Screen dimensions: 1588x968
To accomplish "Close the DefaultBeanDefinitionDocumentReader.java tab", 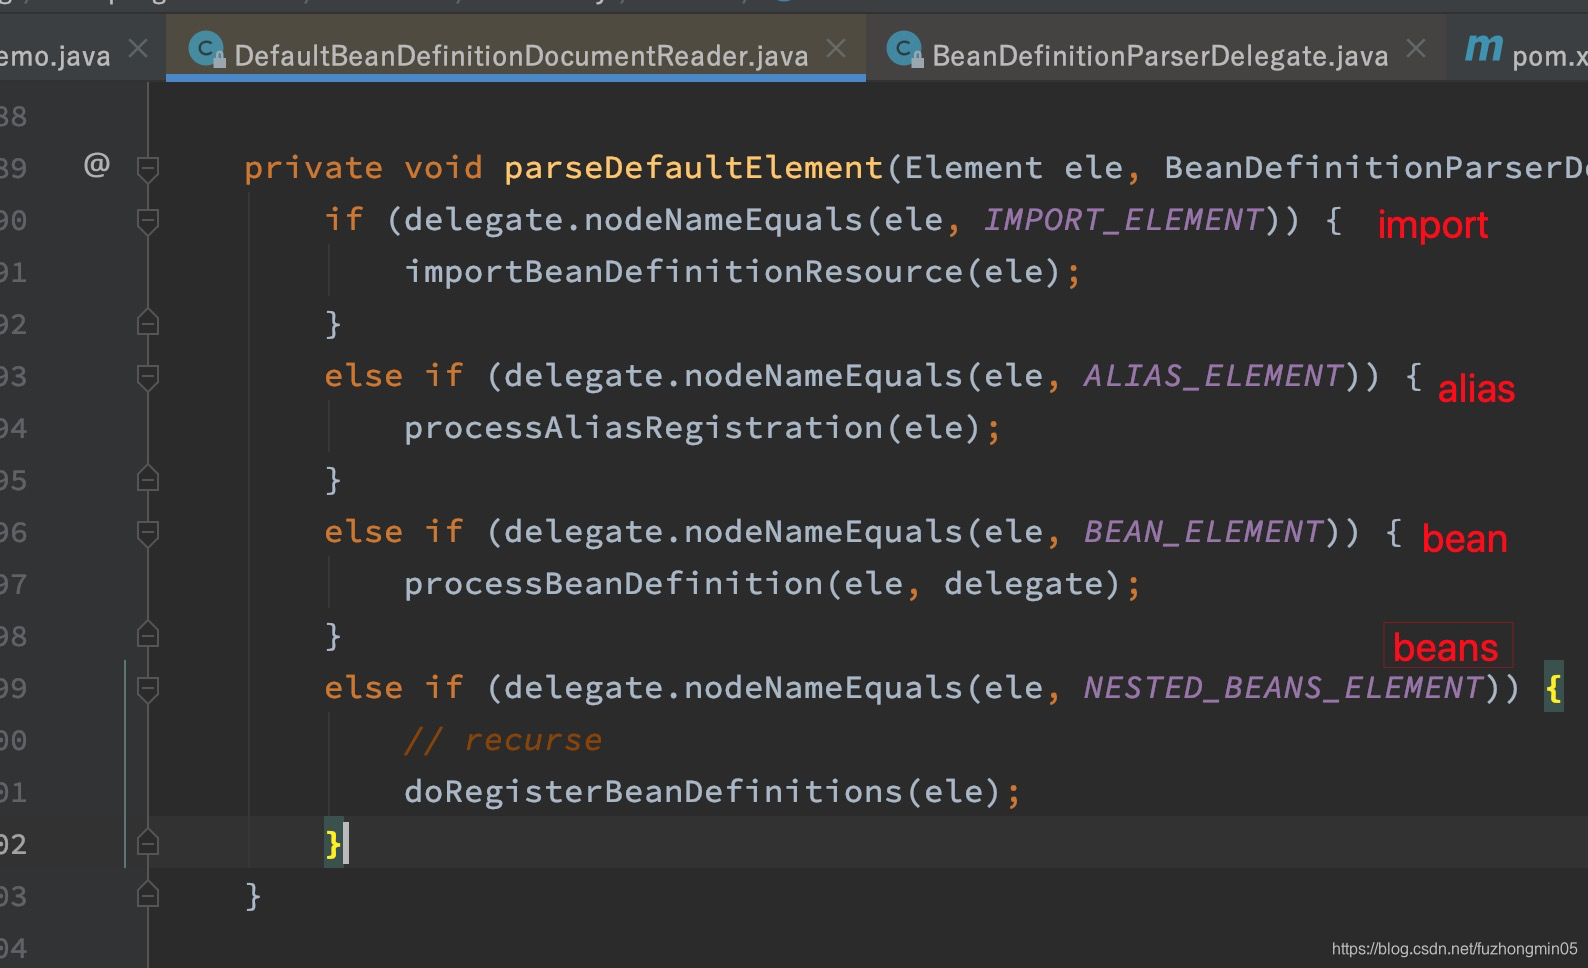I will click(836, 48).
